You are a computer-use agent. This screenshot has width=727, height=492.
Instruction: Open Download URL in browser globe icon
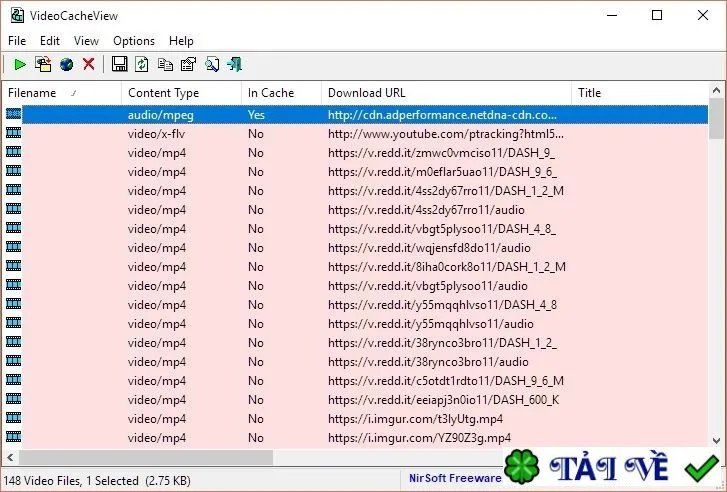point(67,64)
